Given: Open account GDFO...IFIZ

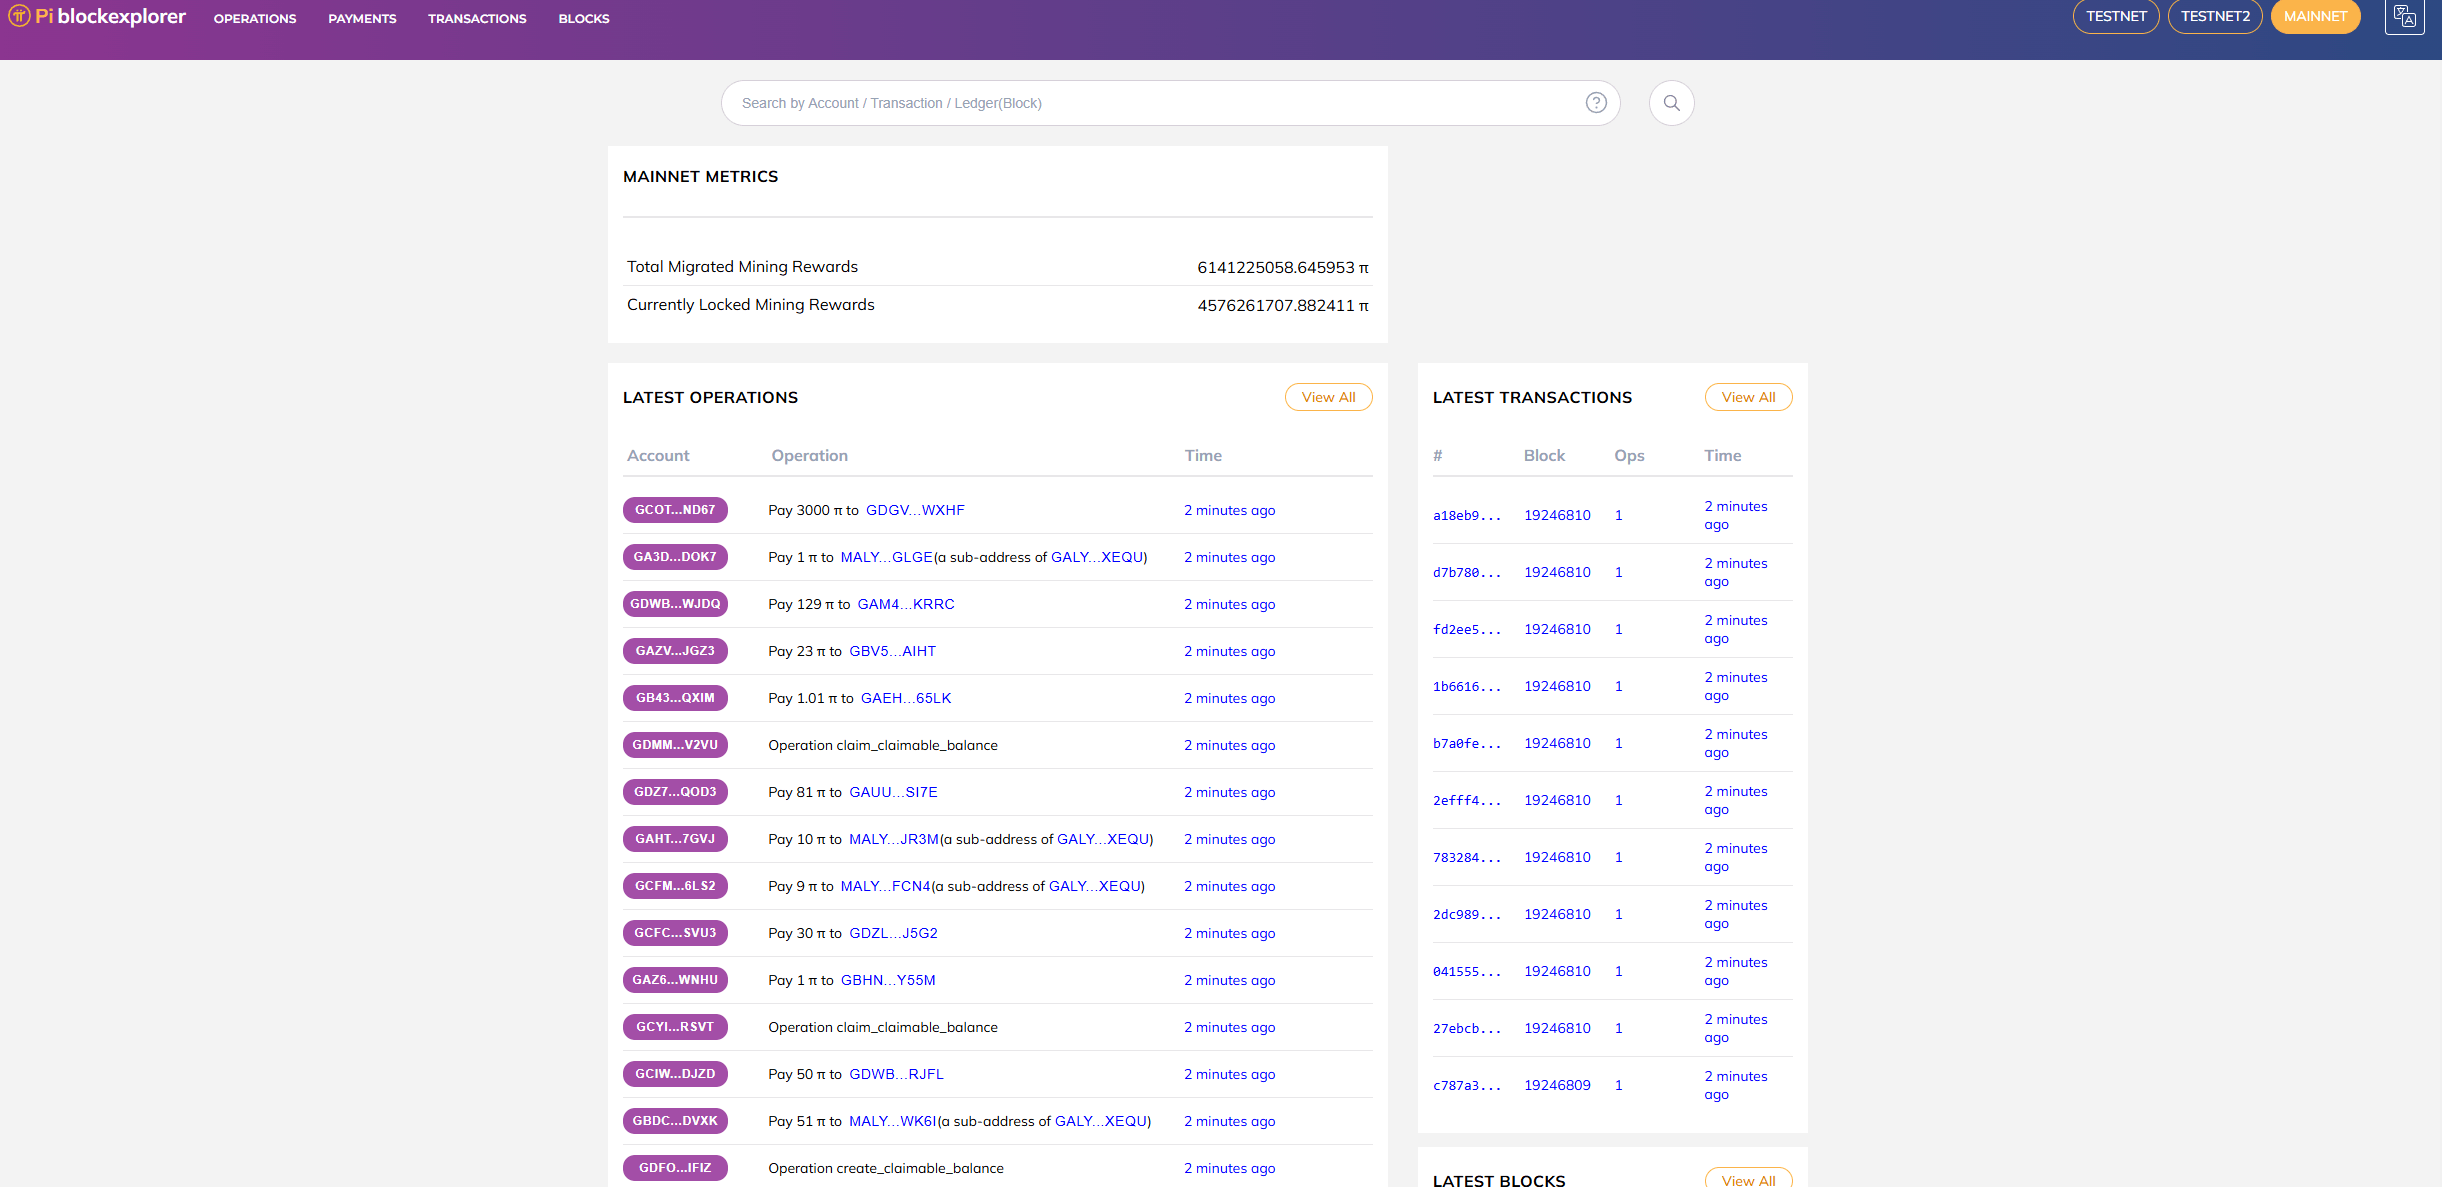Looking at the screenshot, I should pos(675,1168).
